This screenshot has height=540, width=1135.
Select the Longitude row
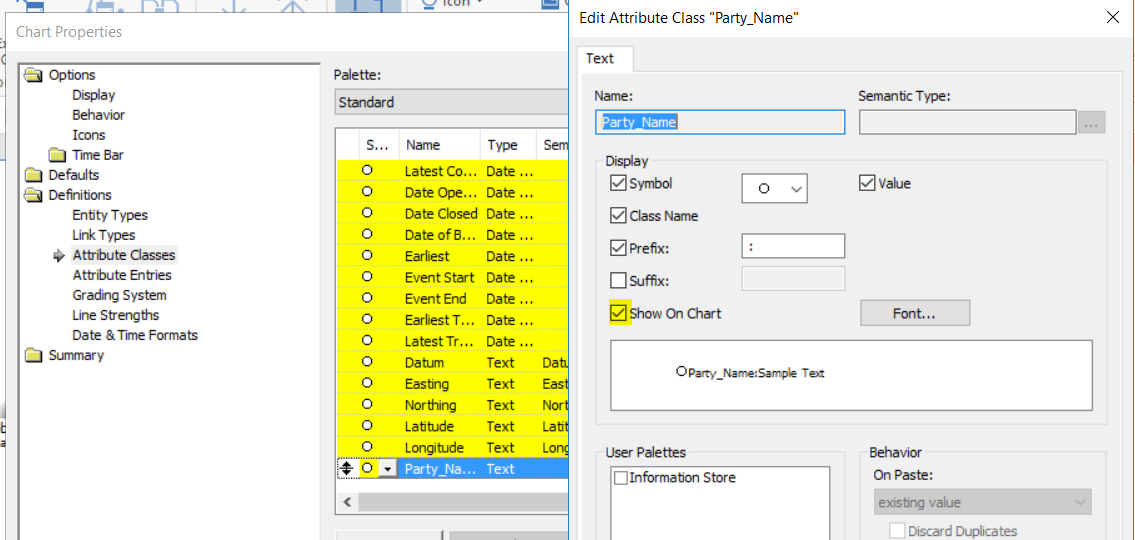452,447
